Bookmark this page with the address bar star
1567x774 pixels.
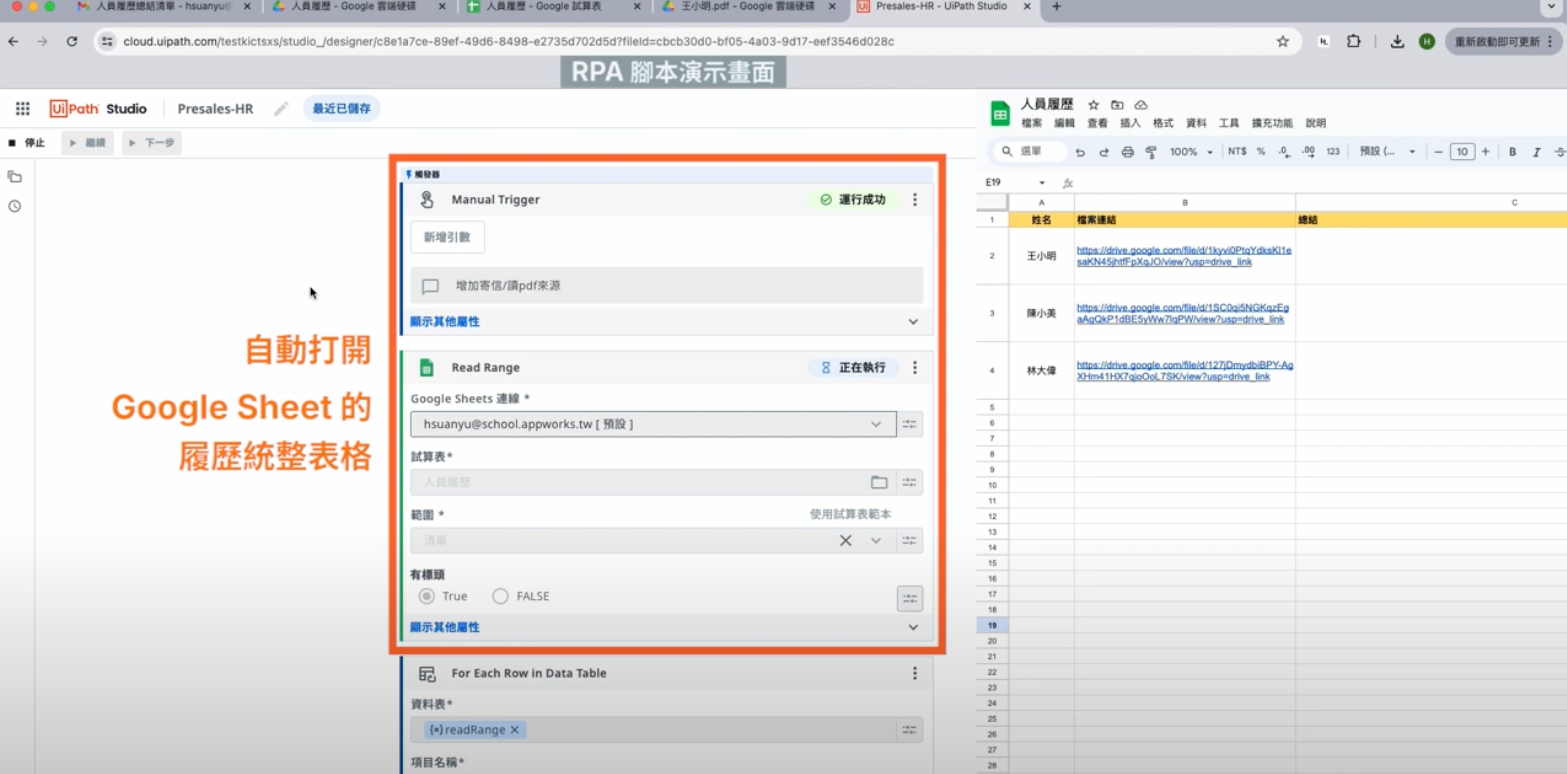[x=1283, y=41]
